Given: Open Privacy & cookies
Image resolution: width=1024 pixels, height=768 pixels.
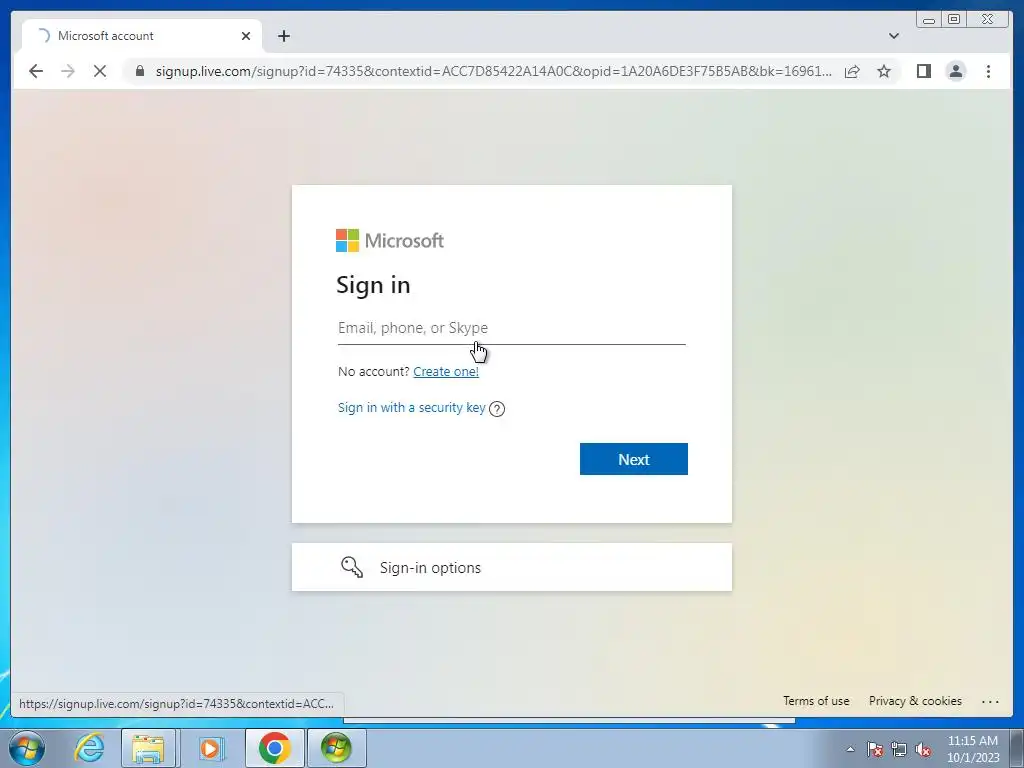Looking at the screenshot, I should 915,701.
